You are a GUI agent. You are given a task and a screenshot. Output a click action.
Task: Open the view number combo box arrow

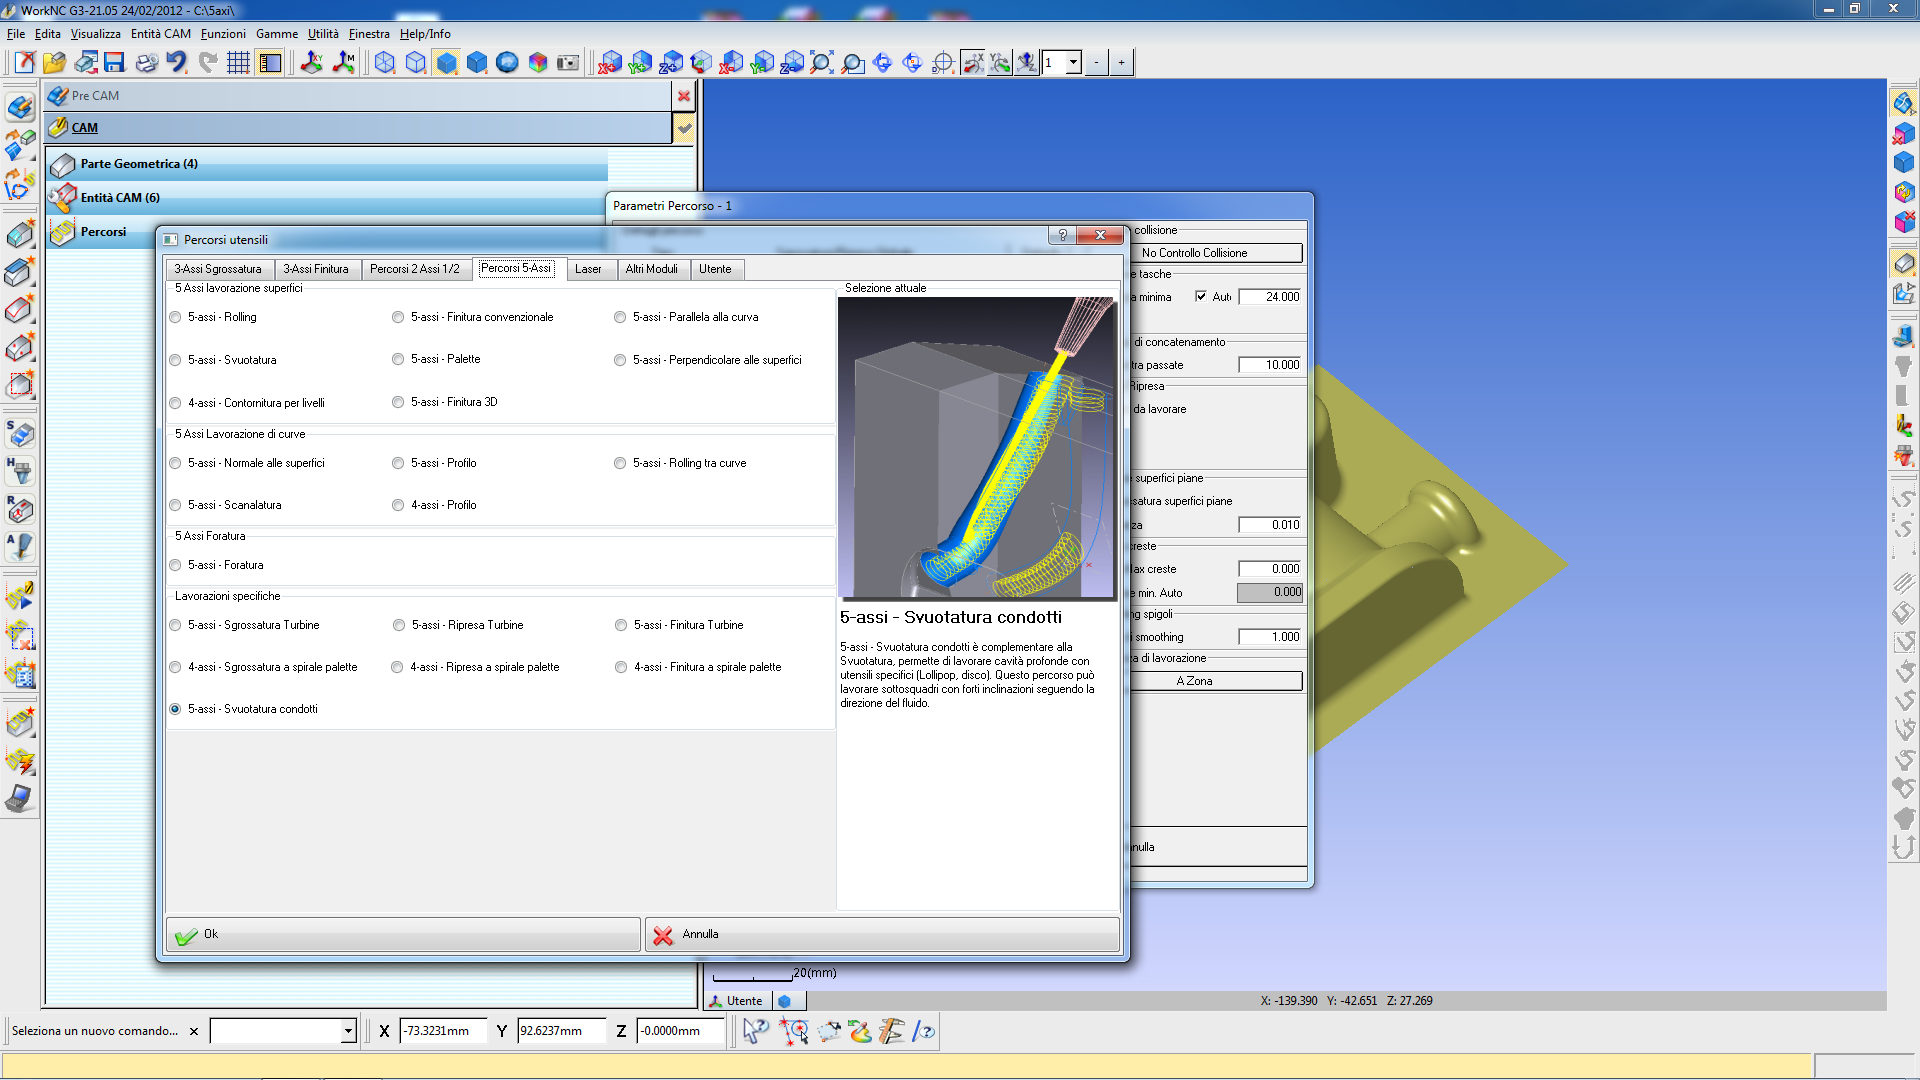click(x=1073, y=63)
